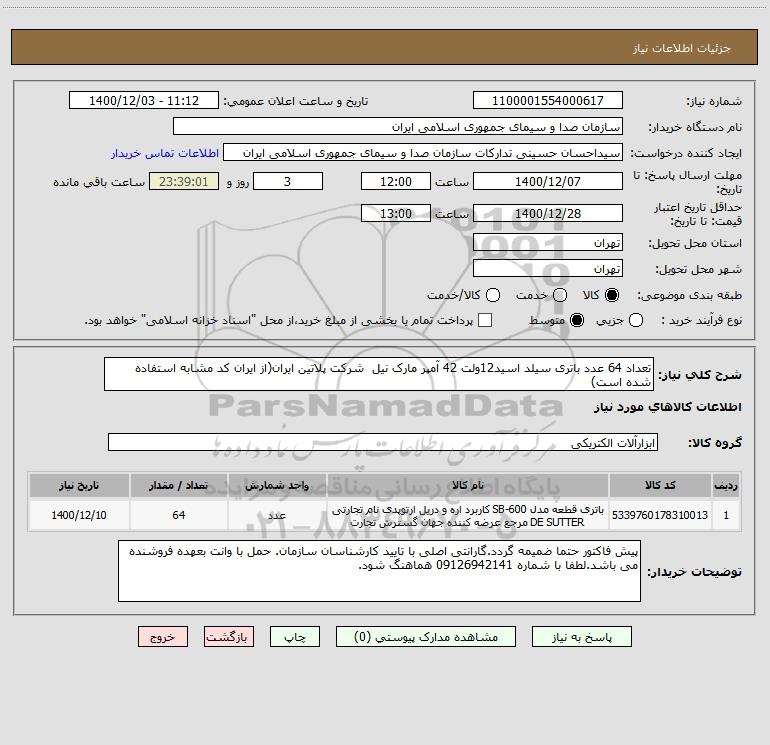Viewport: 770px width, 745px height.
Task: Click row number 1 cell
Action: point(726,515)
